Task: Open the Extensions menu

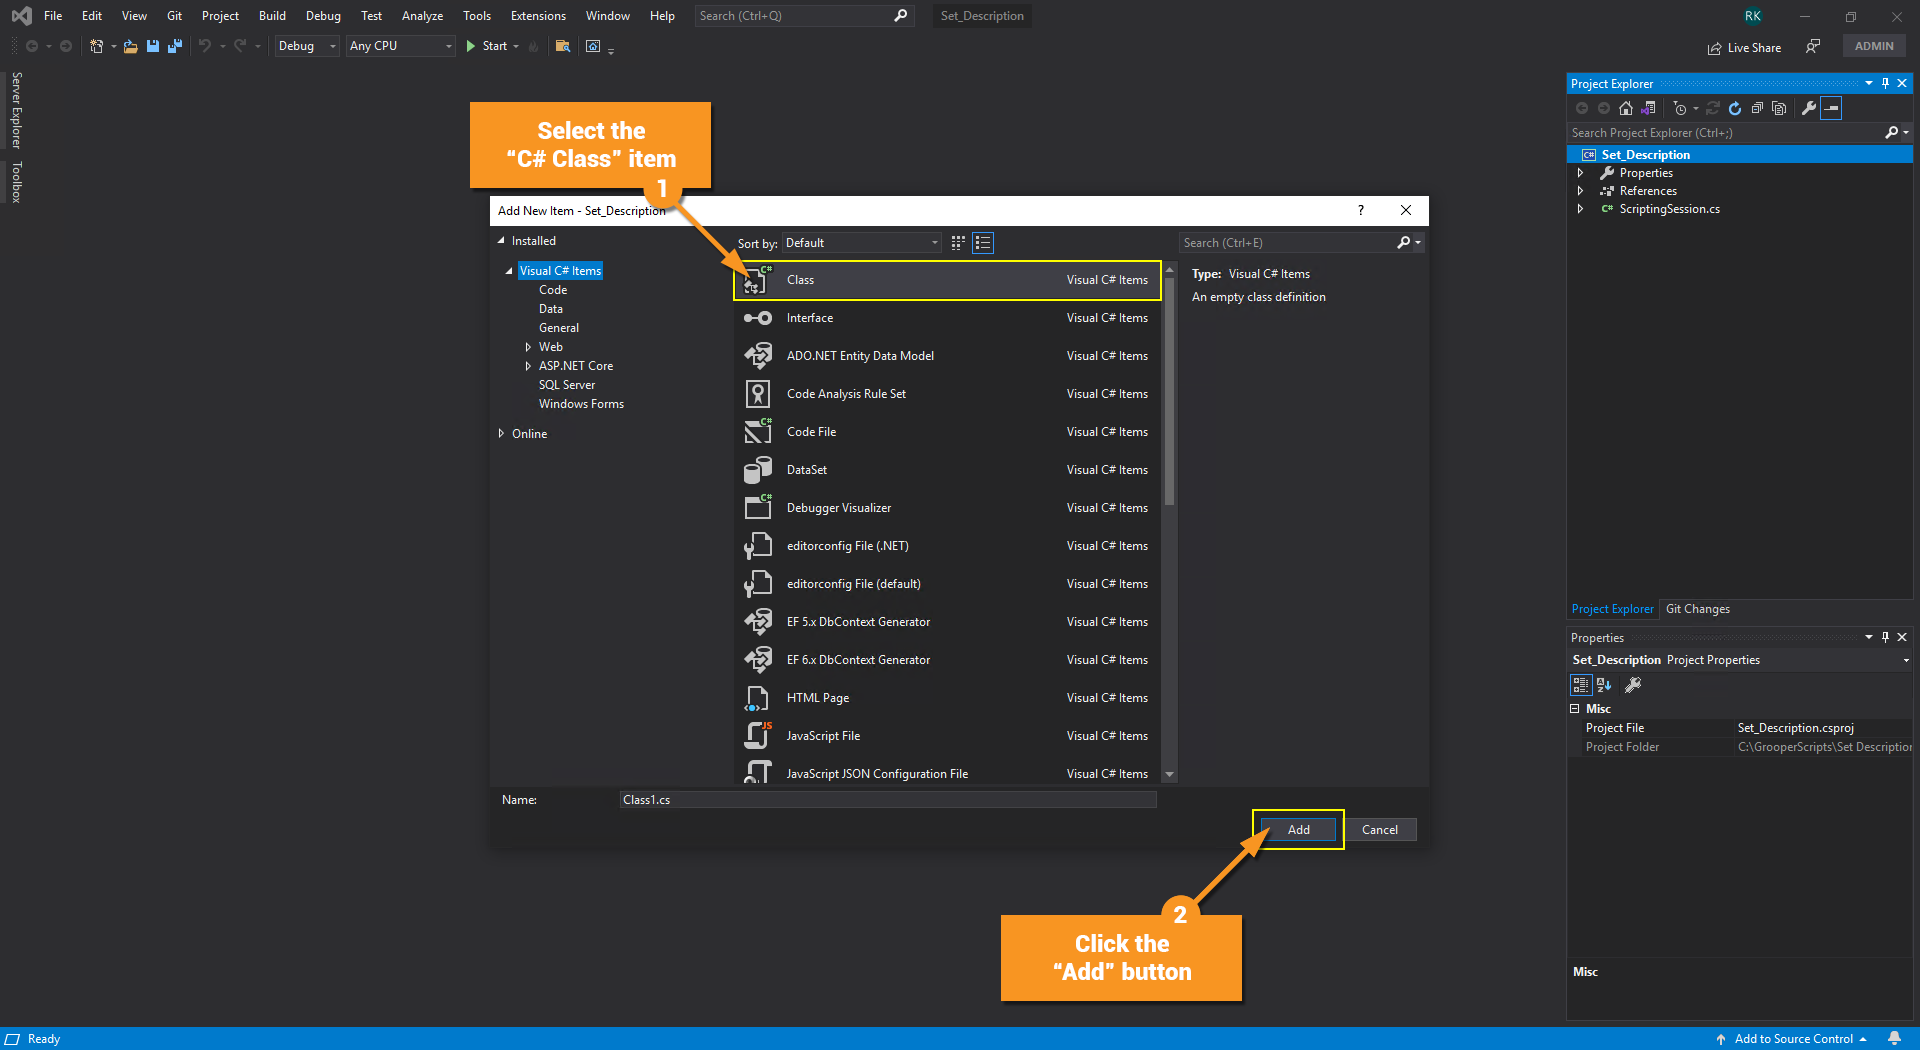Action: [538, 16]
